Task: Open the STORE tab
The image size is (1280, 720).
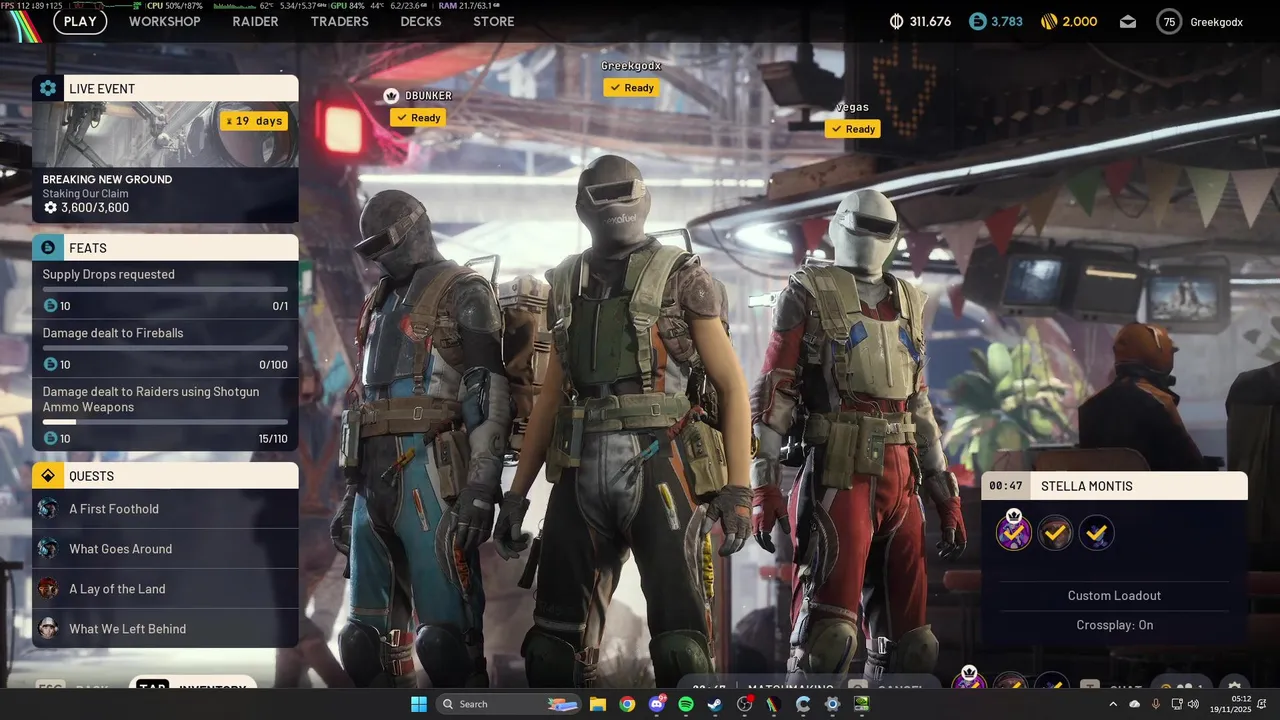Action: click(494, 21)
